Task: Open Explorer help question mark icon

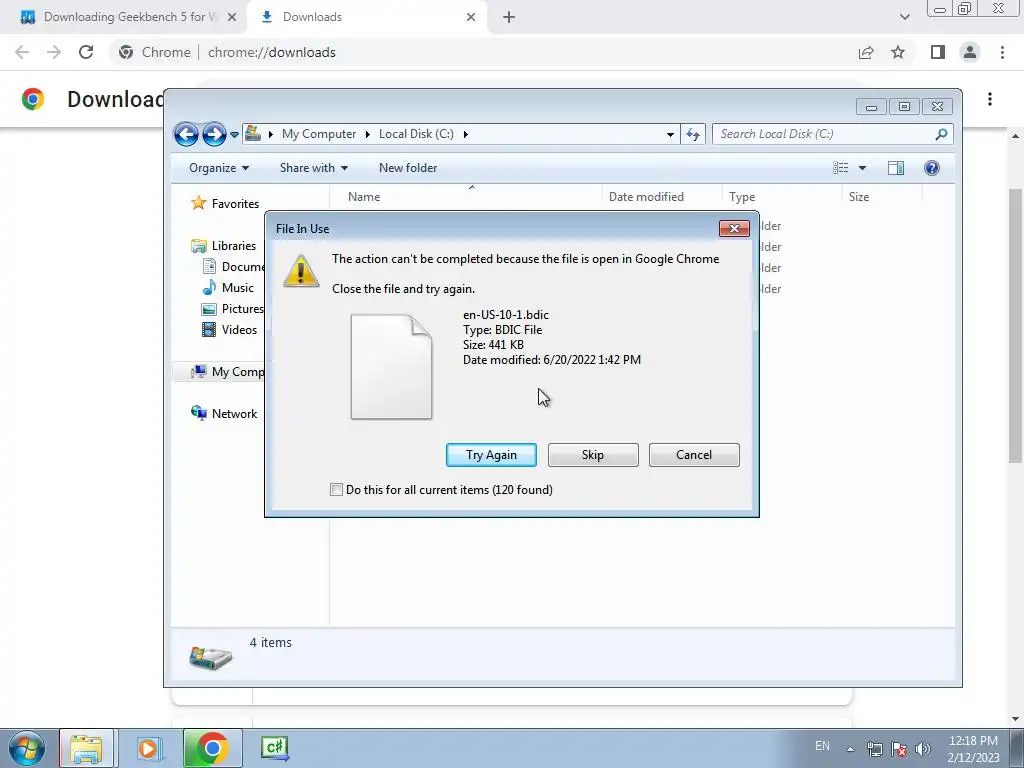Action: point(932,168)
